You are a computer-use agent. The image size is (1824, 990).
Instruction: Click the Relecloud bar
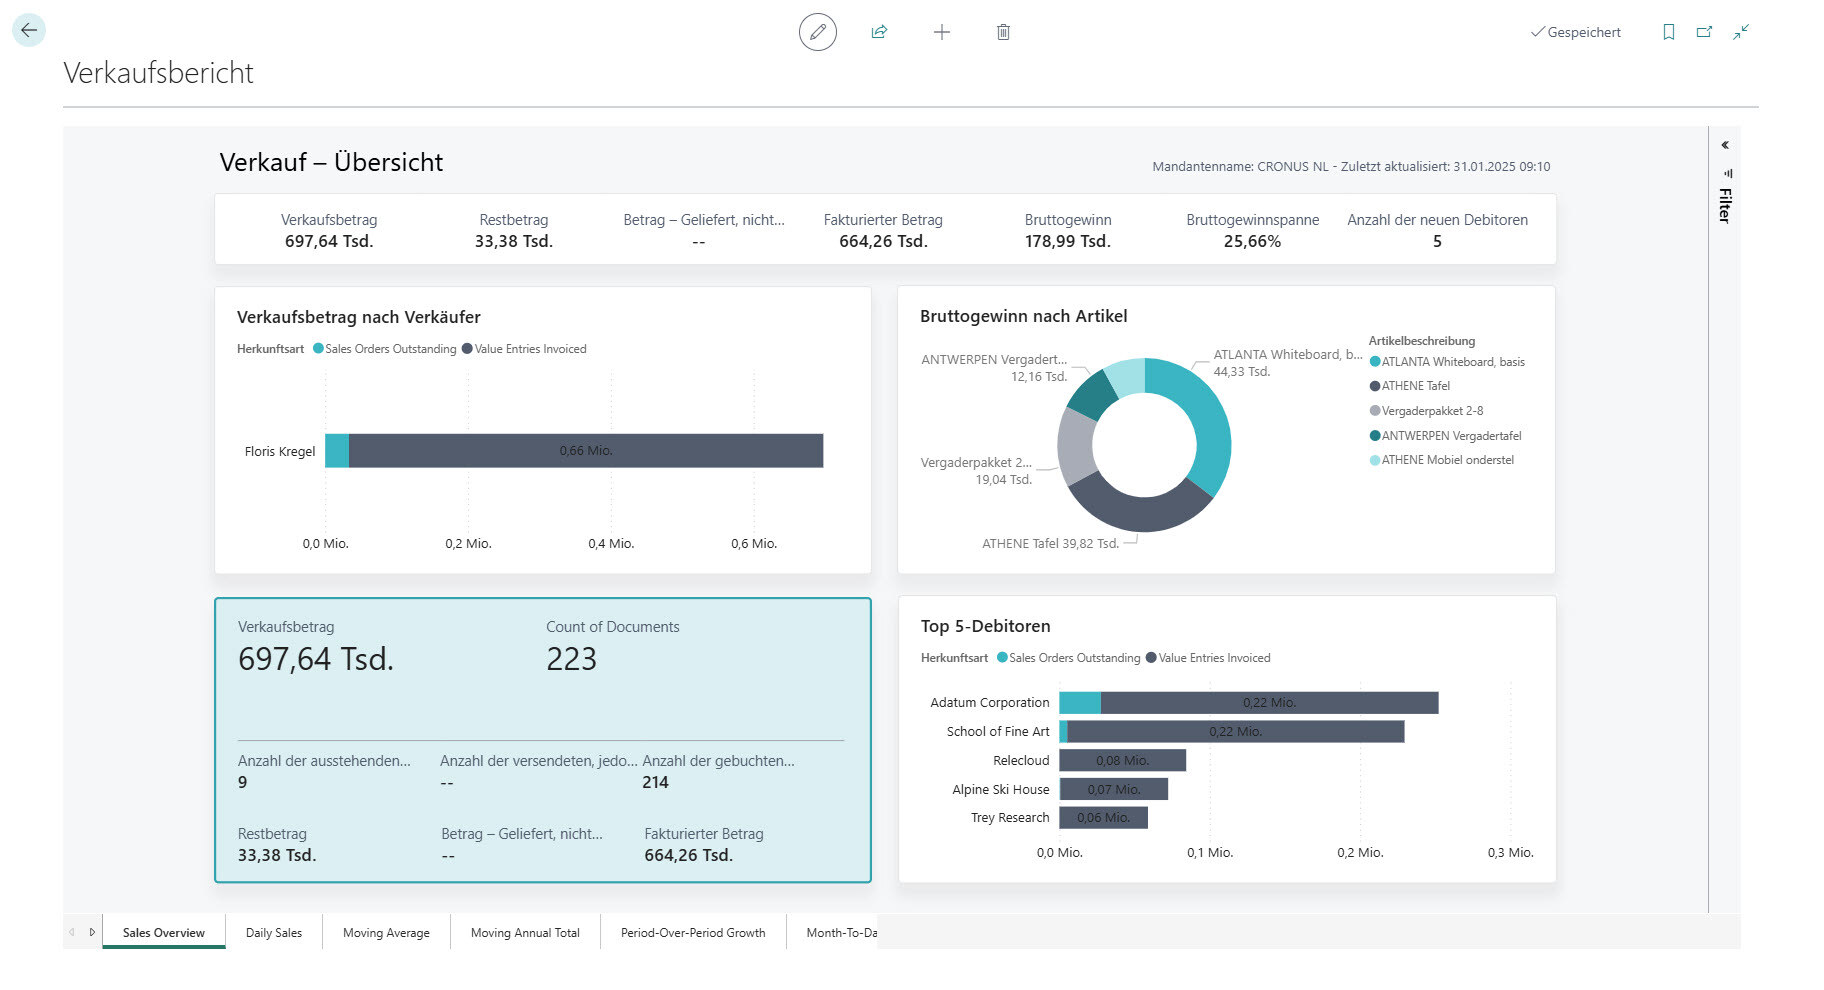pos(1122,761)
